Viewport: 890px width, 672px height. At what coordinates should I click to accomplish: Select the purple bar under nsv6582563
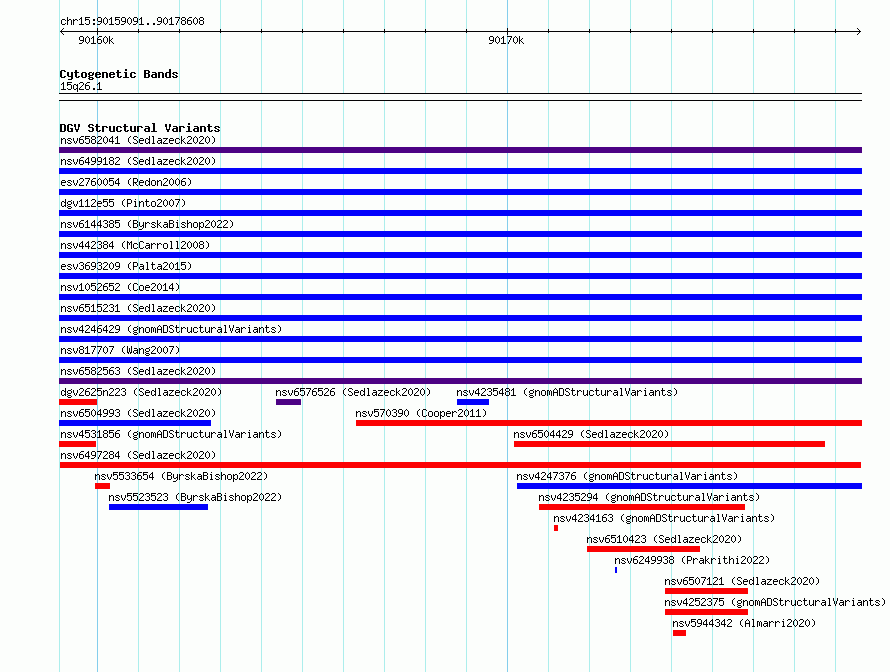click(x=460, y=381)
